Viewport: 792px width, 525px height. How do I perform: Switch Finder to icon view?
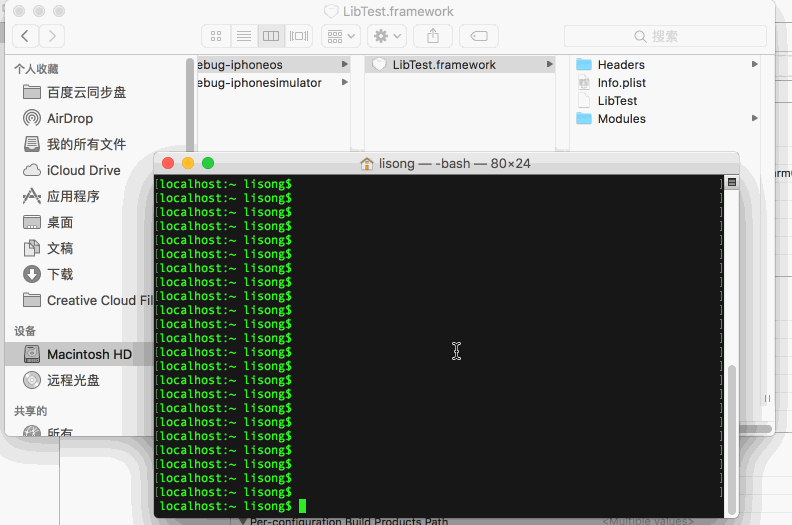tap(216, 36)
